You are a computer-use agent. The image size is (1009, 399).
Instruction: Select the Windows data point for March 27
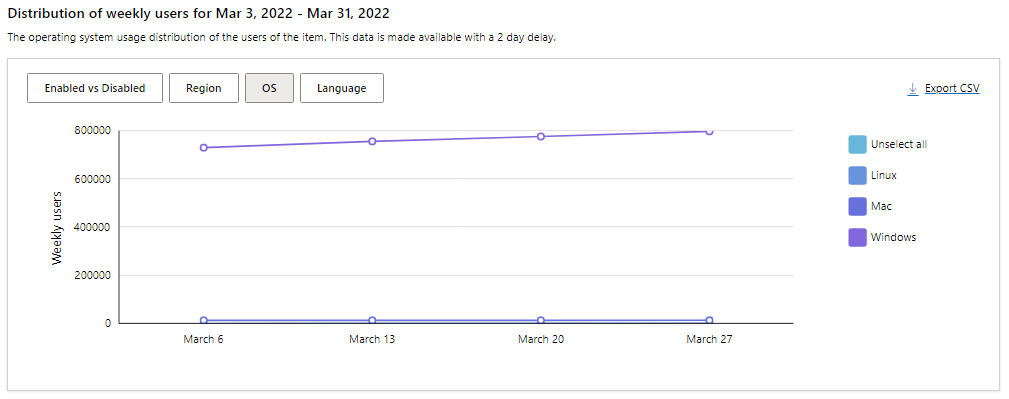(709, 131)
